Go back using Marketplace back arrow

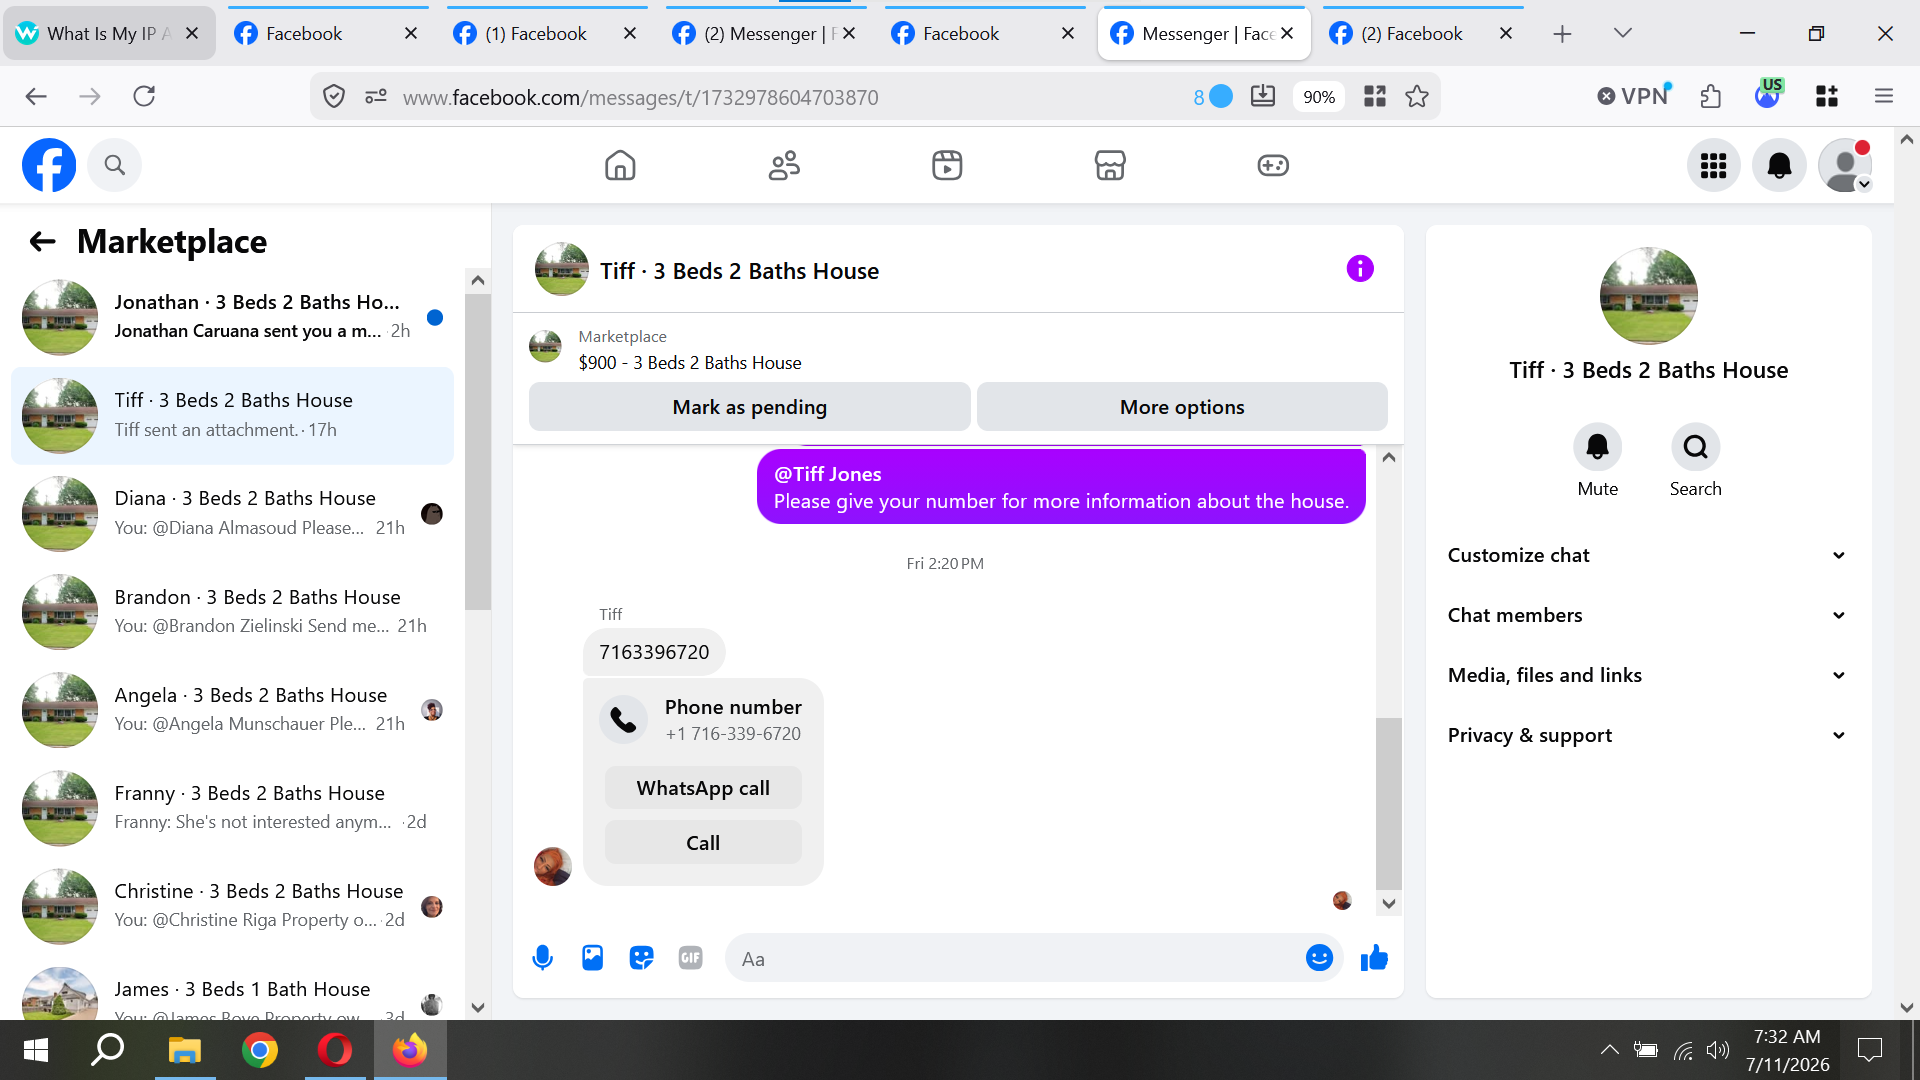pyautogui.click(x=42, y=241)
